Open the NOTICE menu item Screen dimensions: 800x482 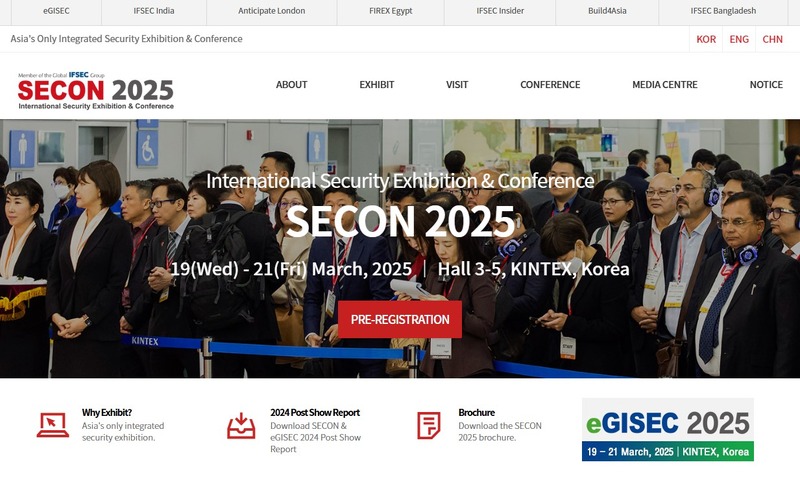[x=766, y=85]
